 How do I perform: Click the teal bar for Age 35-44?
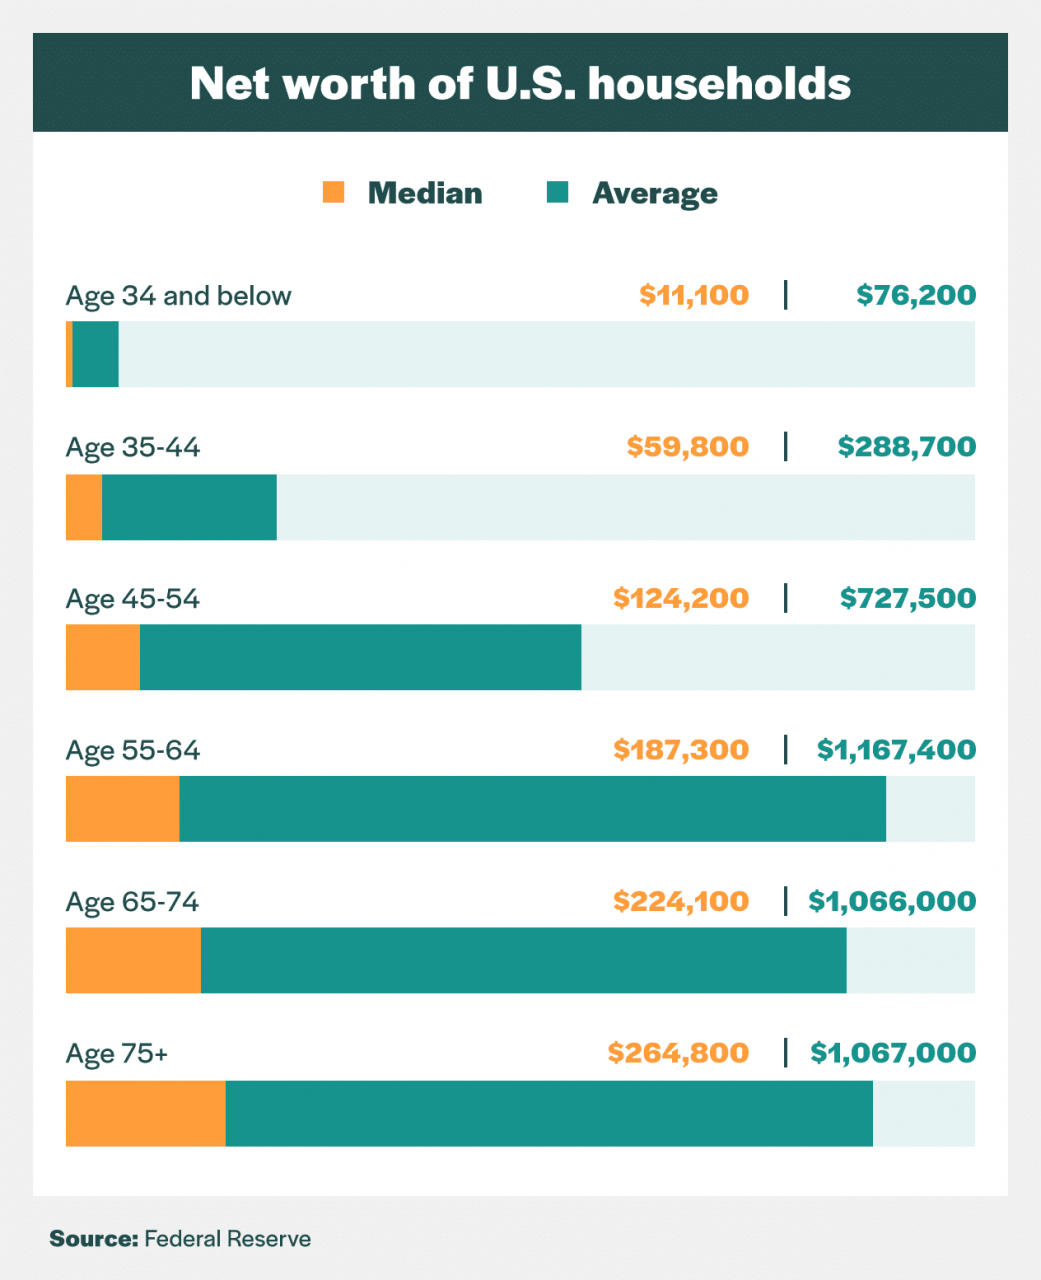click(189, 507)
